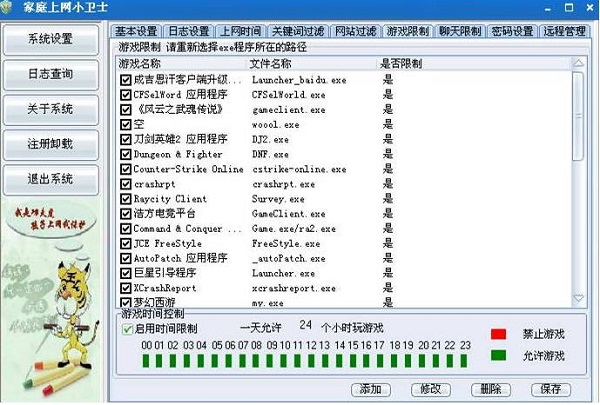The width and height of the screenshot is (600, 405).
Task: Click the 添加 button
Action: (x=371, y=390)
